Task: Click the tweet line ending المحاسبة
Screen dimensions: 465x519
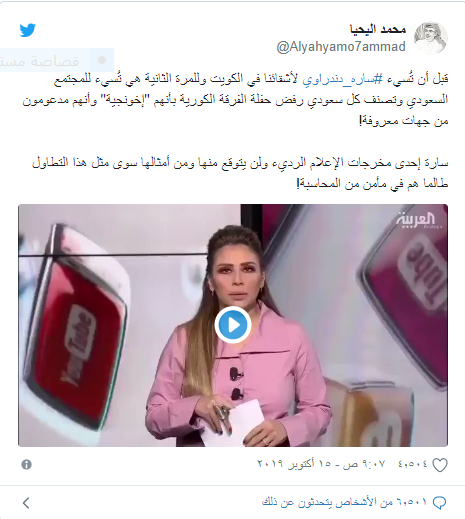Action: (x=372, y=183)
